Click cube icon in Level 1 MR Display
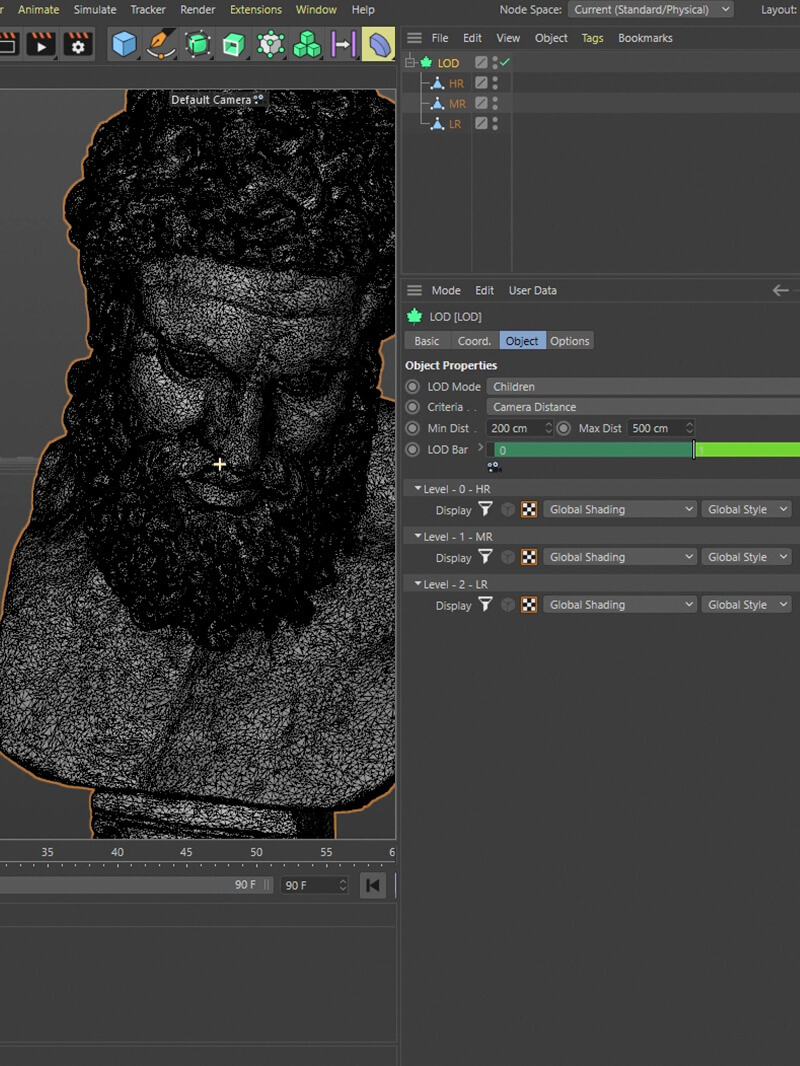The image size is (800, 1066). (508, 557)
